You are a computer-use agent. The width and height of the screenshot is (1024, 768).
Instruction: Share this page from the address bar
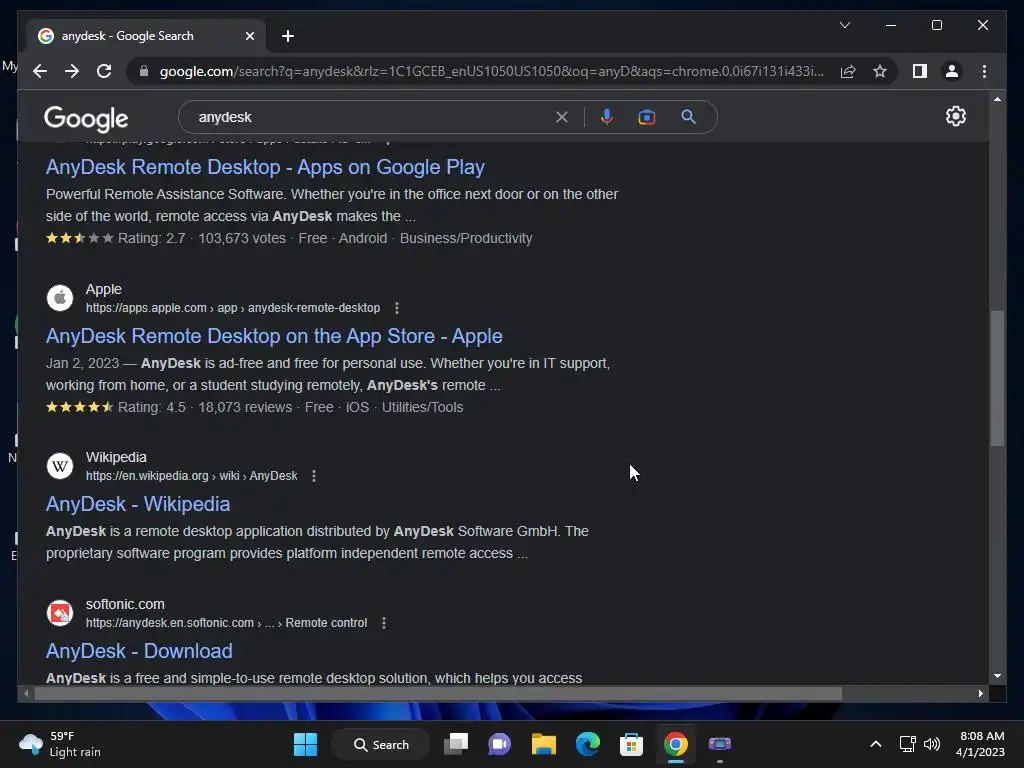coord(848,71)
